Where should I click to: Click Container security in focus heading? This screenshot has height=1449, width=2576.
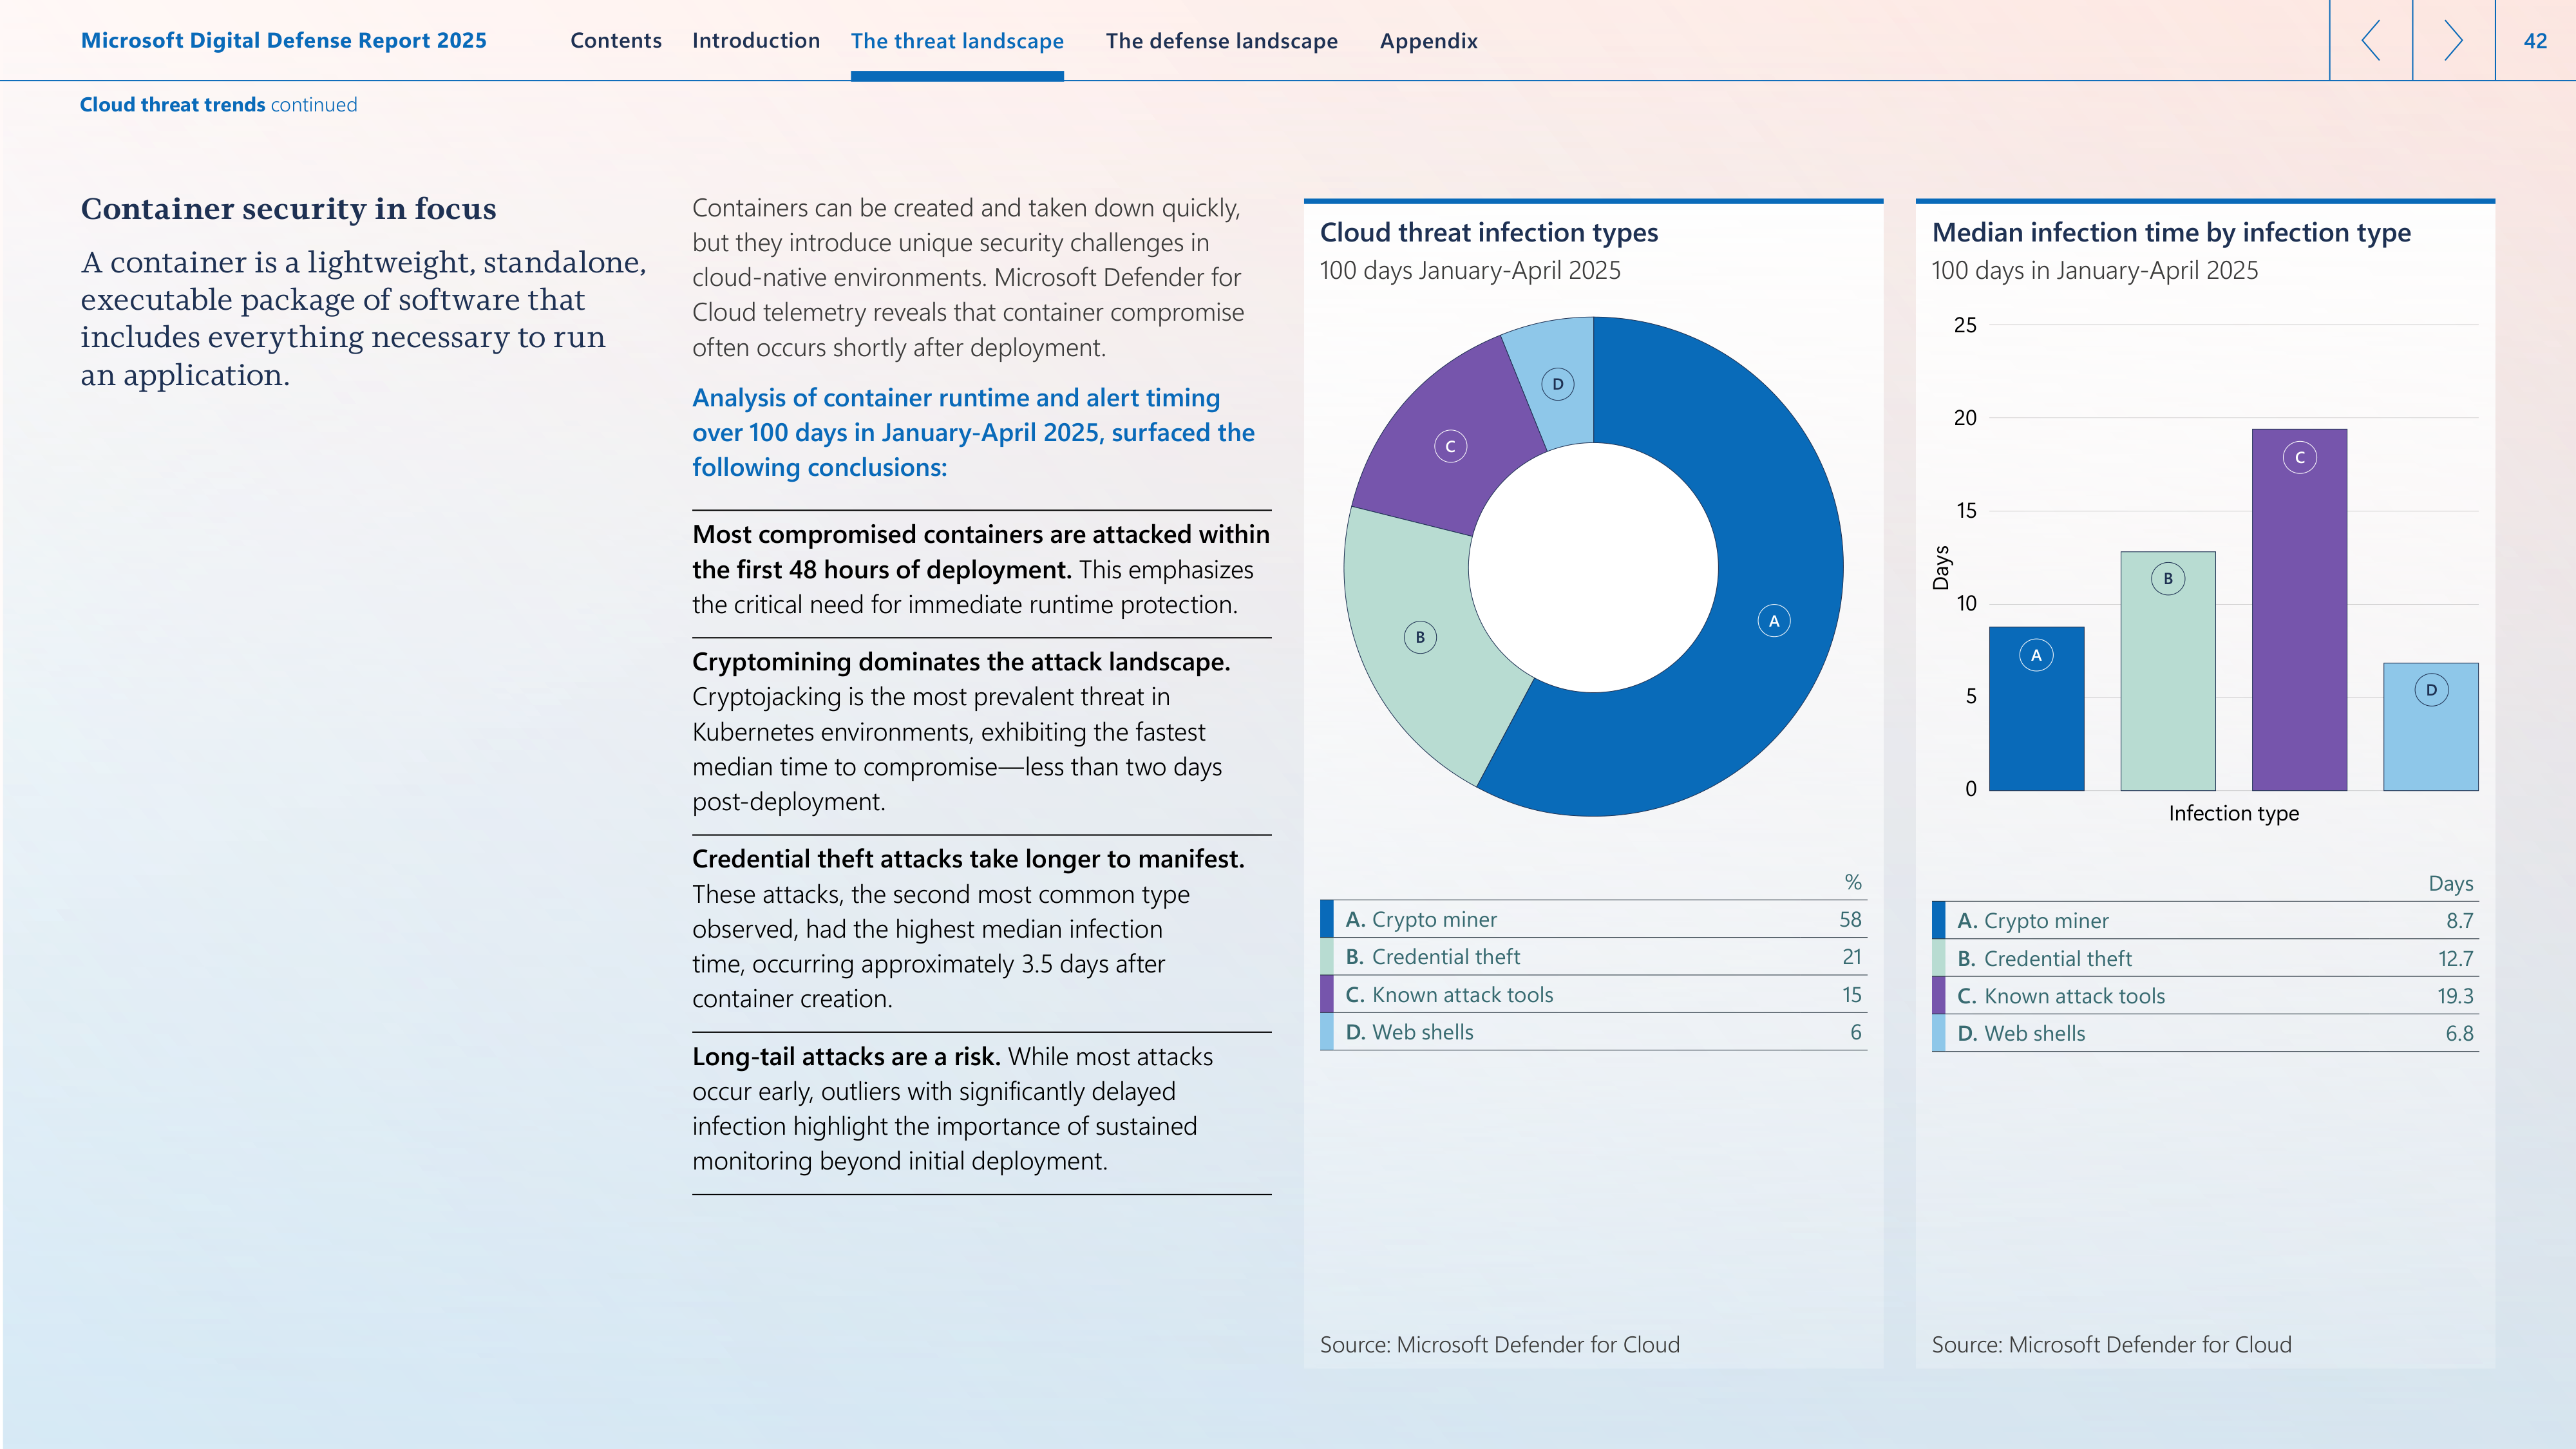coord(288,209)
